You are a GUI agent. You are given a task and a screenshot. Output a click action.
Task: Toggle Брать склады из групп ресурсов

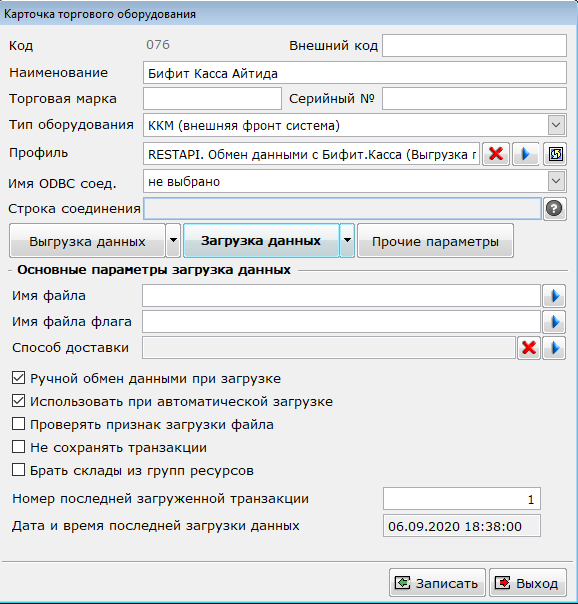tap(18, 470)
